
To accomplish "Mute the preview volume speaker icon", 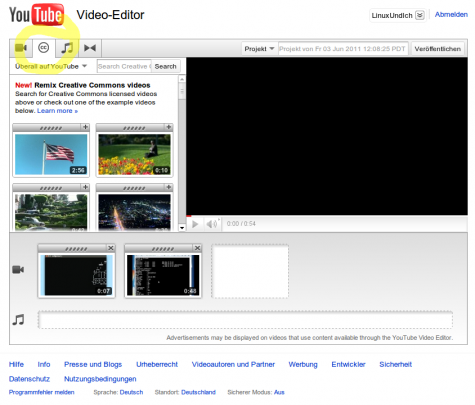I will (x=212, y=224).
